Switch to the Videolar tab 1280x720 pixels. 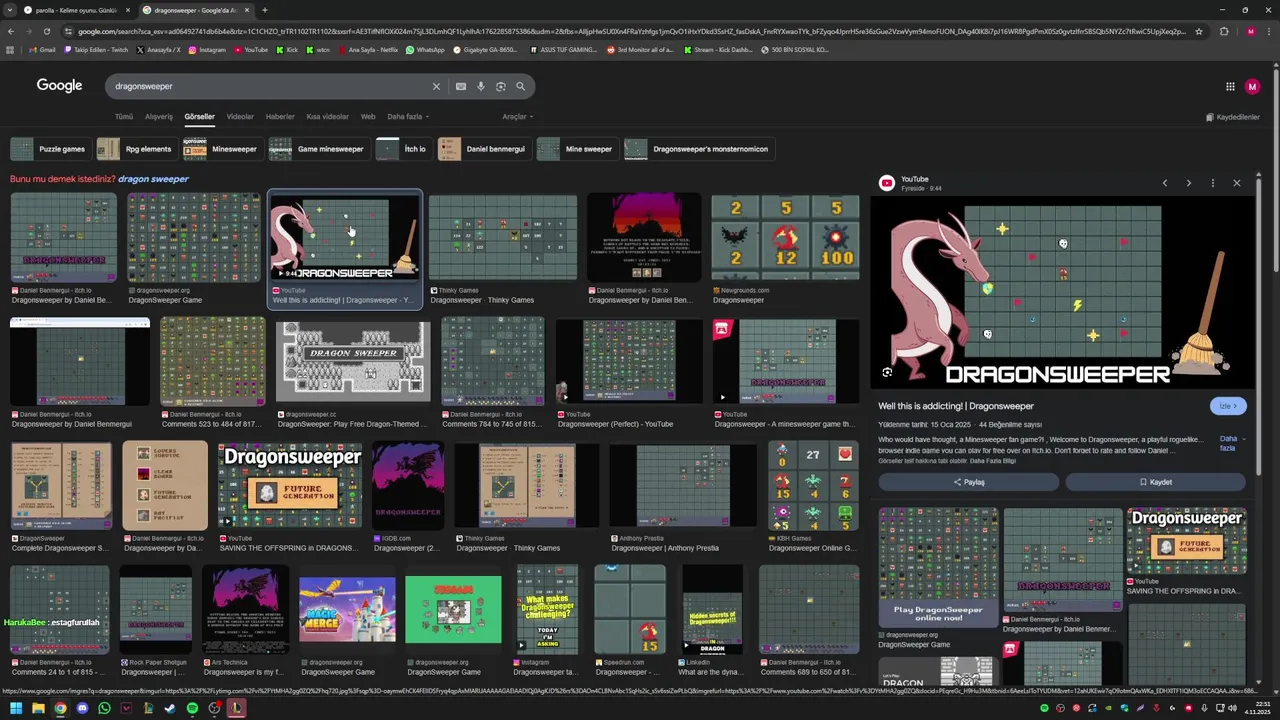coord(240,116)
